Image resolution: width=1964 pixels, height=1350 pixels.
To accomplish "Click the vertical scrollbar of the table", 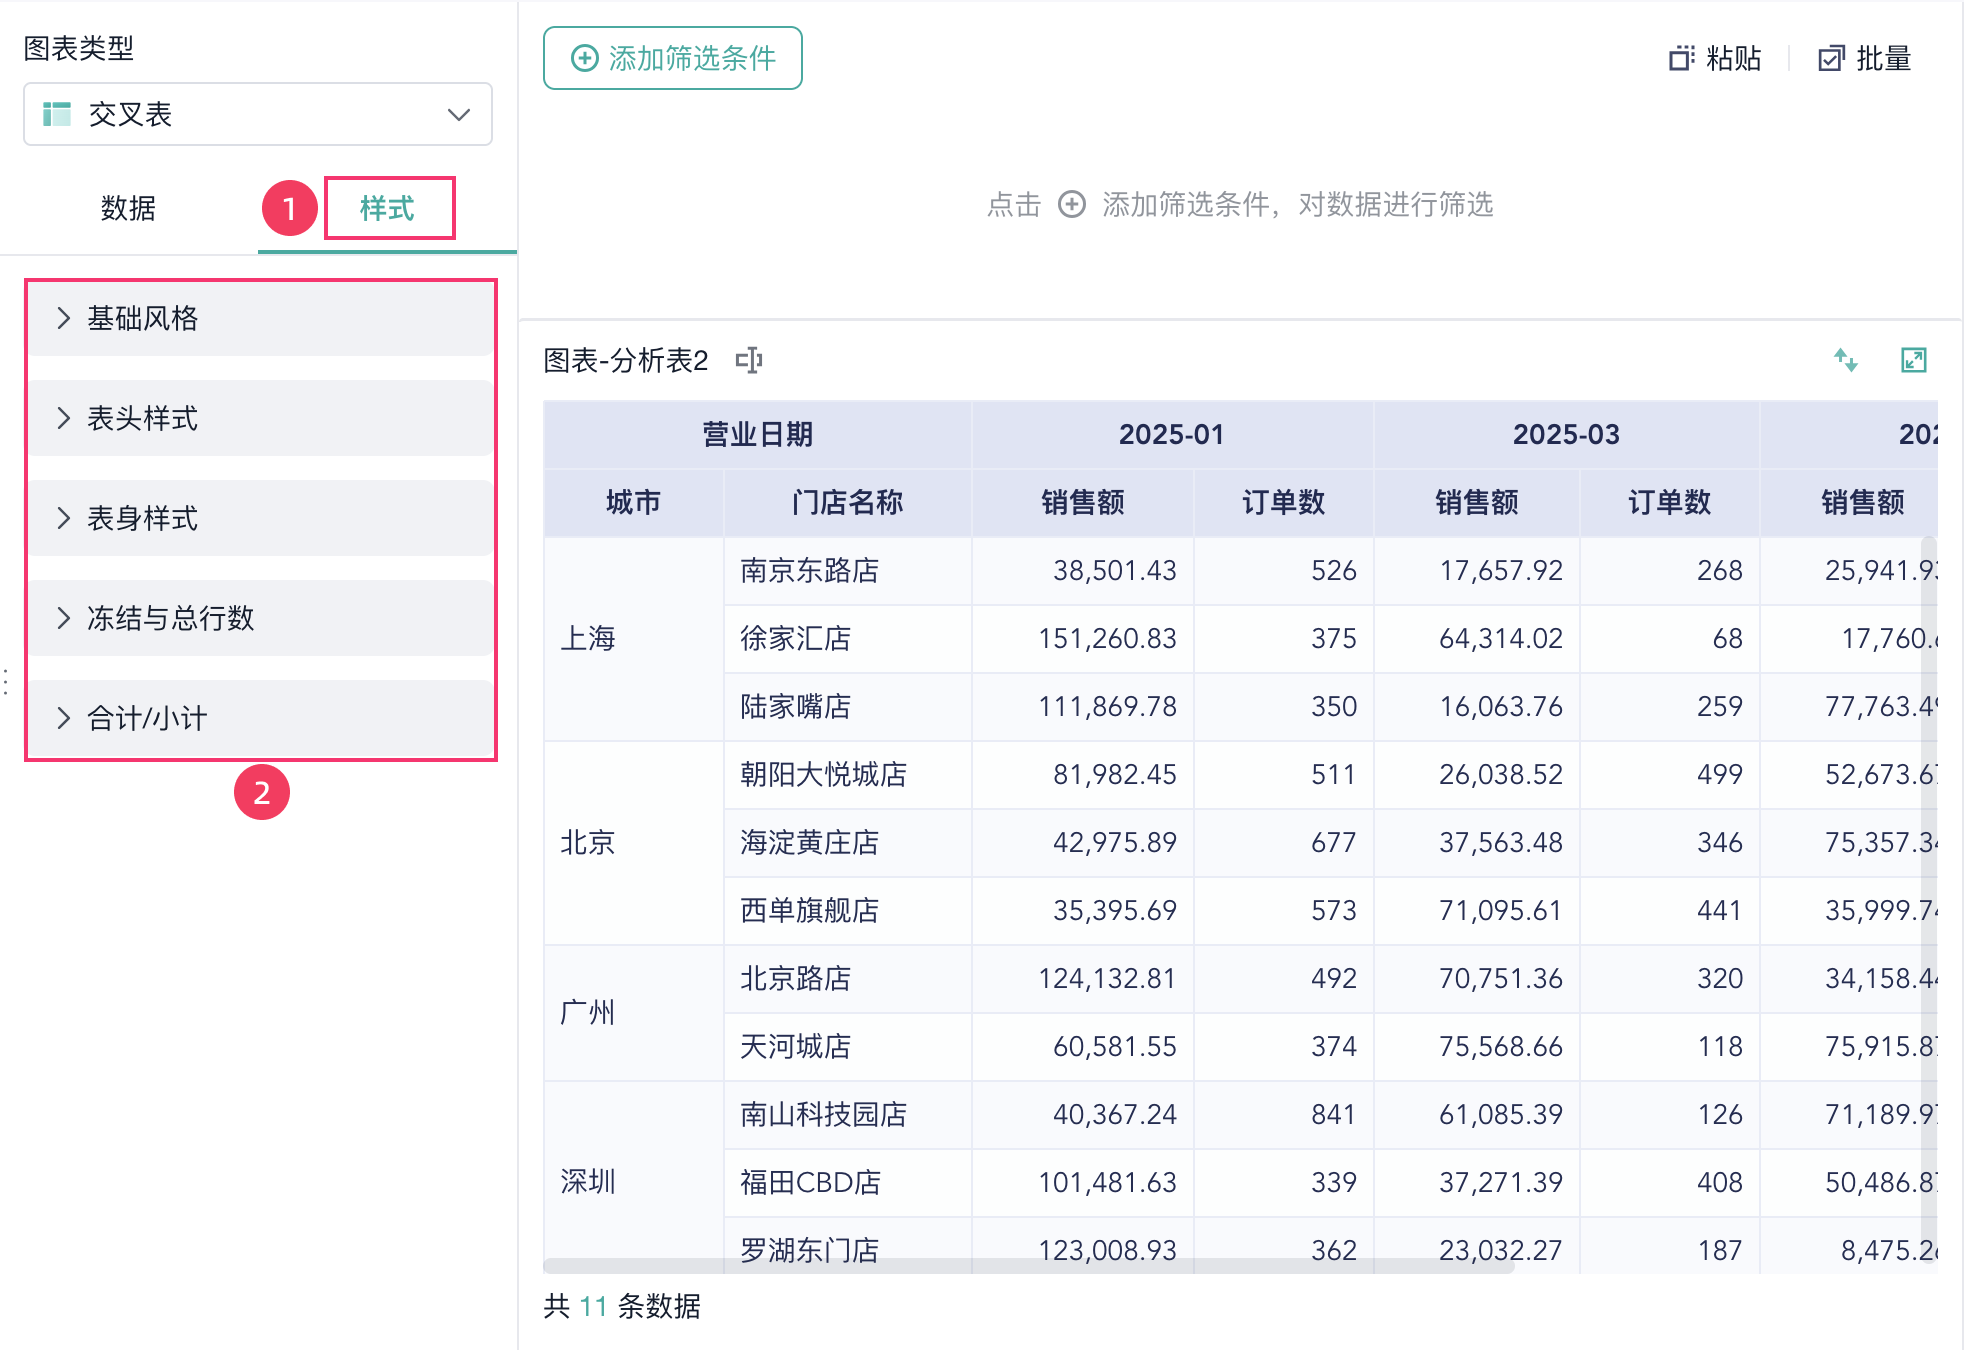I will (x=1929, y=900).
